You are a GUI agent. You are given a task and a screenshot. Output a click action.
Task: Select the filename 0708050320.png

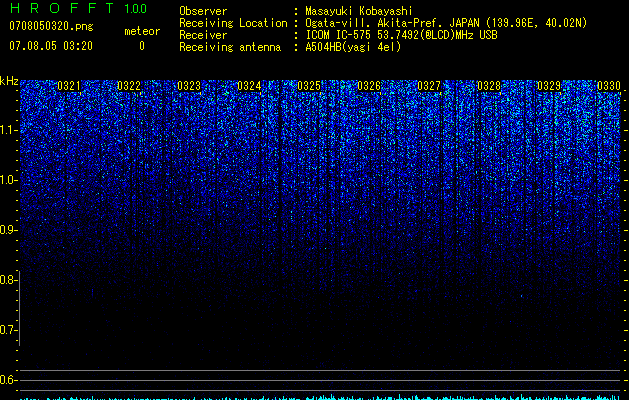(51, 26)
